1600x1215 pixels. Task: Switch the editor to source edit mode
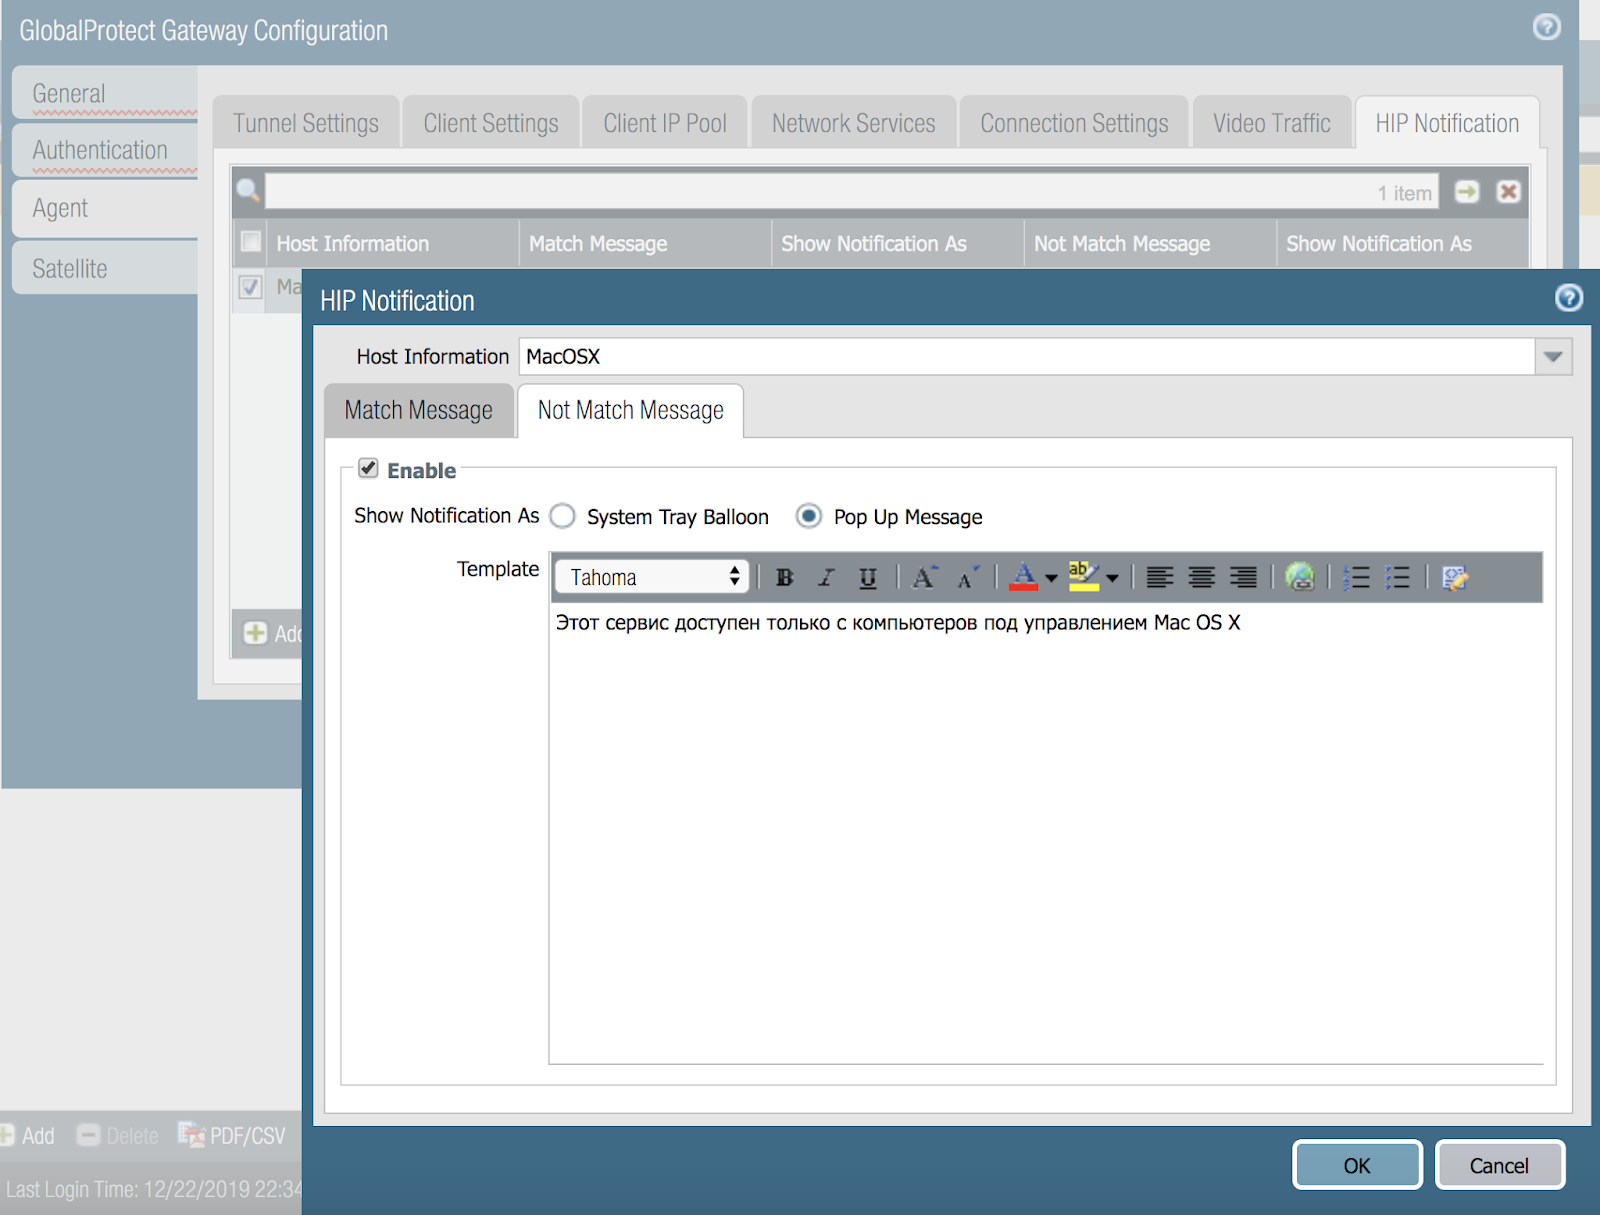point(1455,577)
